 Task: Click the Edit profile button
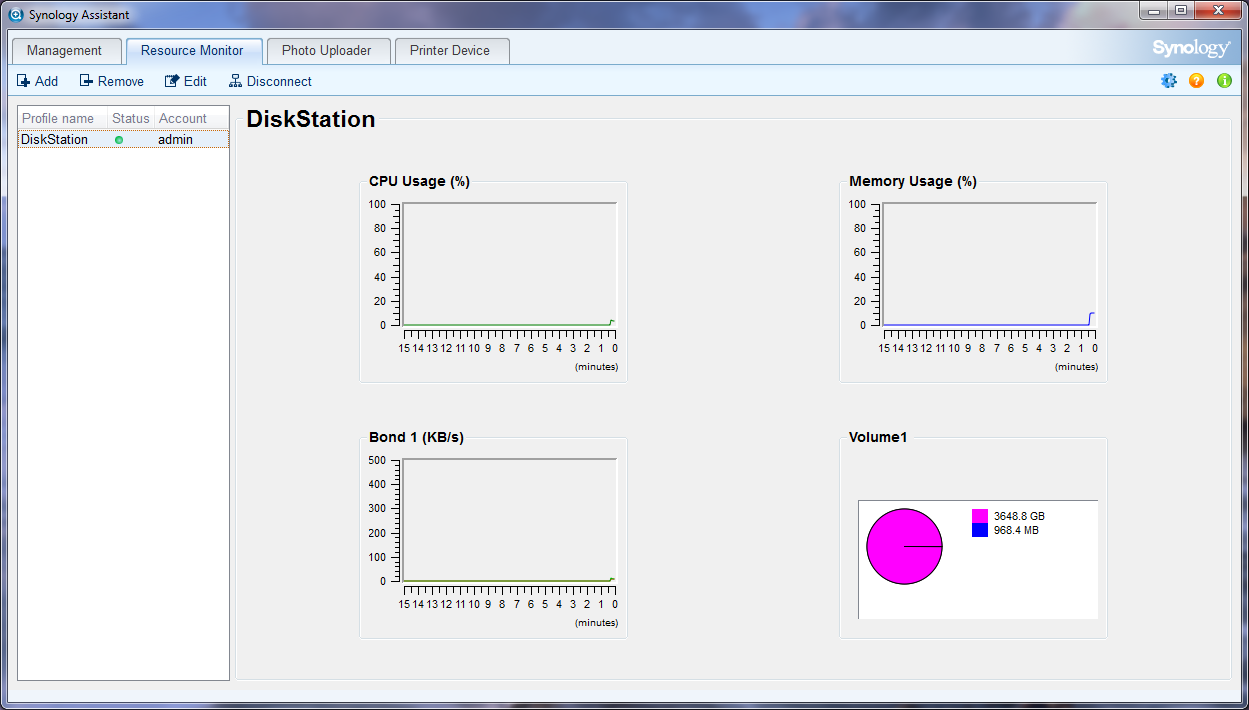(186, 81)
